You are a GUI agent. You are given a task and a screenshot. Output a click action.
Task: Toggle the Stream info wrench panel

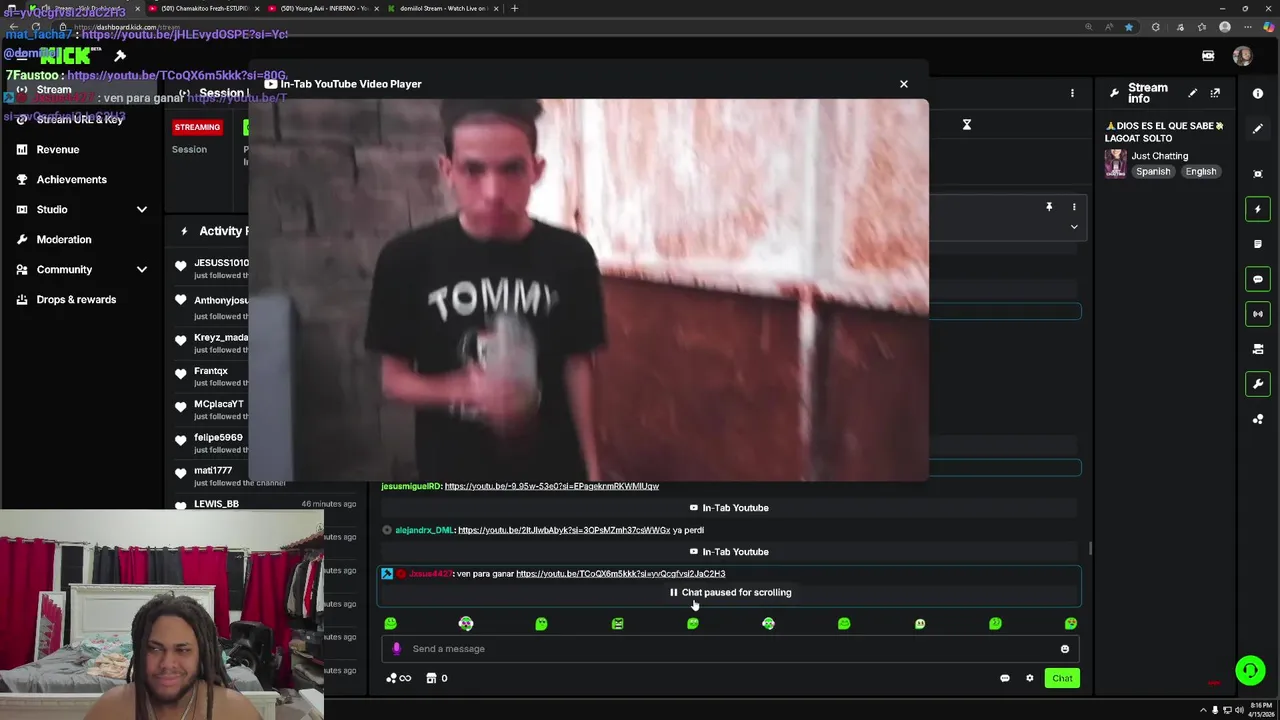coord(1258,384)
